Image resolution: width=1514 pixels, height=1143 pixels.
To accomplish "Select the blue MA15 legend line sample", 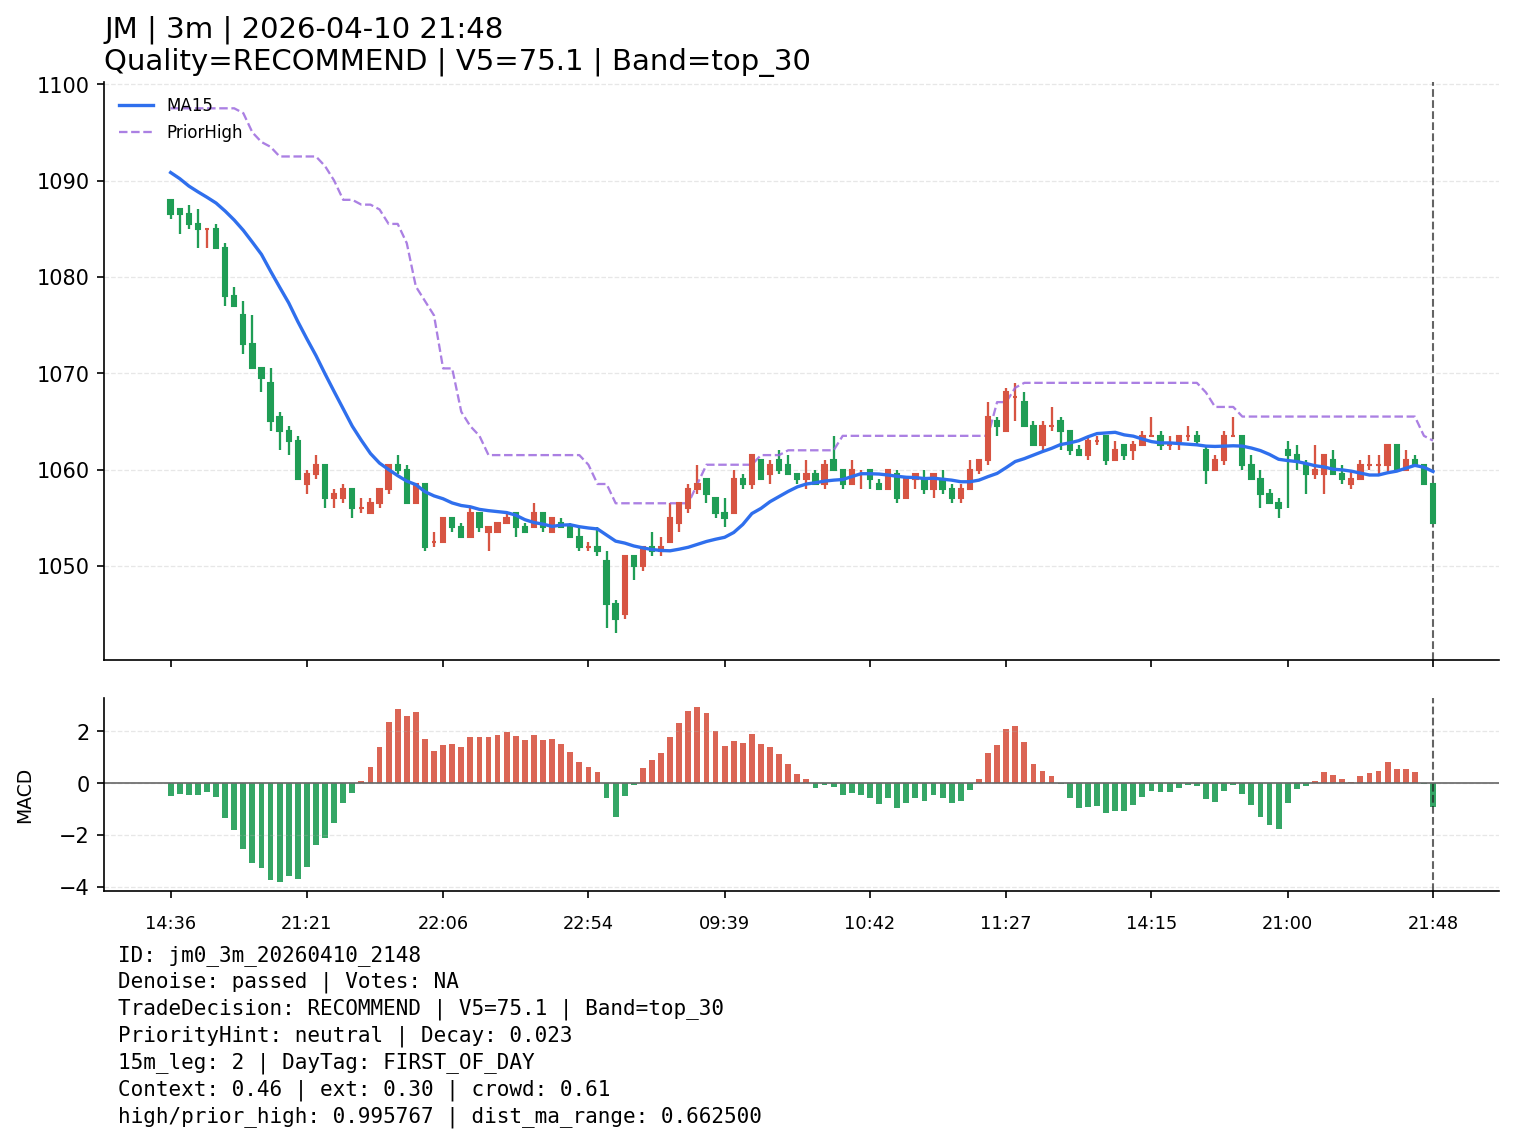I will [137, 105].
